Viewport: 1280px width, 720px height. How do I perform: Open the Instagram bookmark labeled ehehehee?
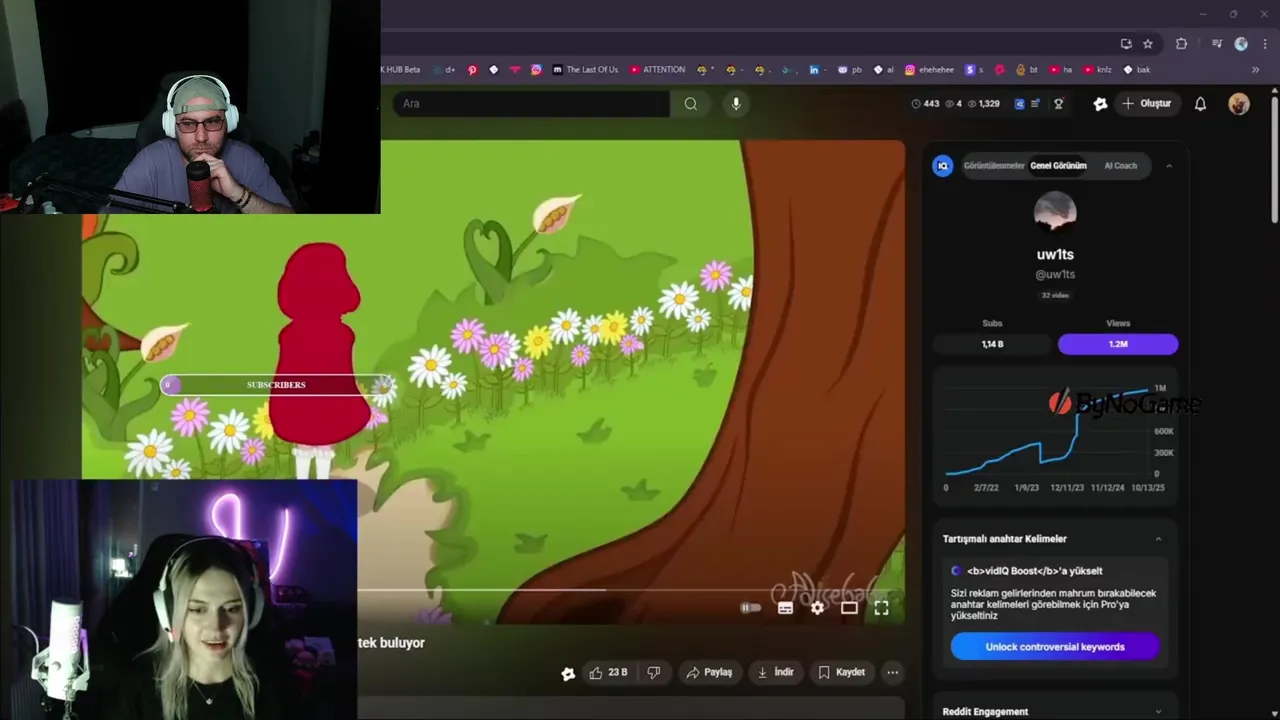pos(929,70)
